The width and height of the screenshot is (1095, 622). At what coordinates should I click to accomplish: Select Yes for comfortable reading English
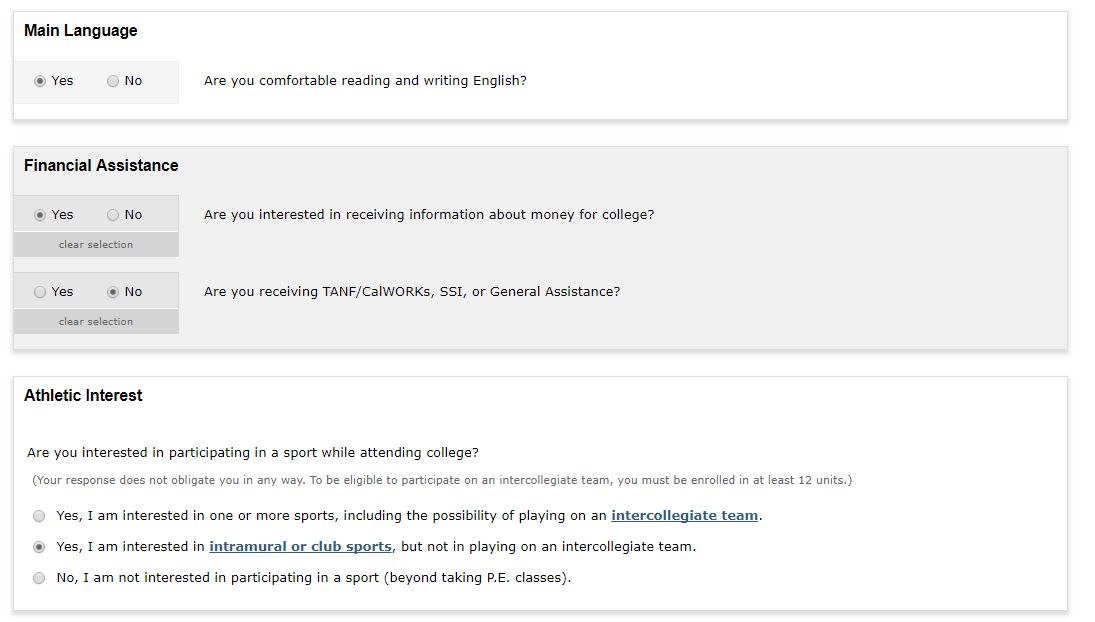(40, 81)
